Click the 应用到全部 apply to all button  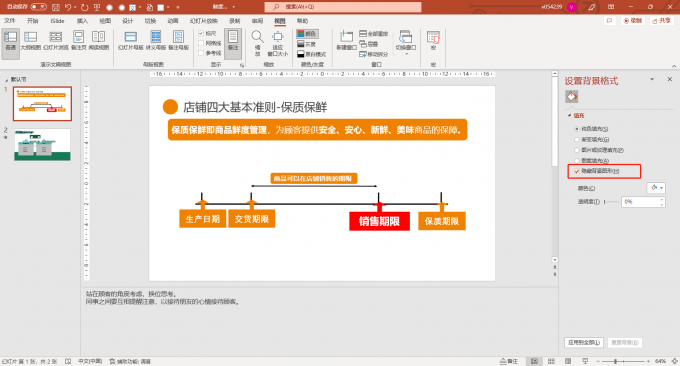click(584, 342)
